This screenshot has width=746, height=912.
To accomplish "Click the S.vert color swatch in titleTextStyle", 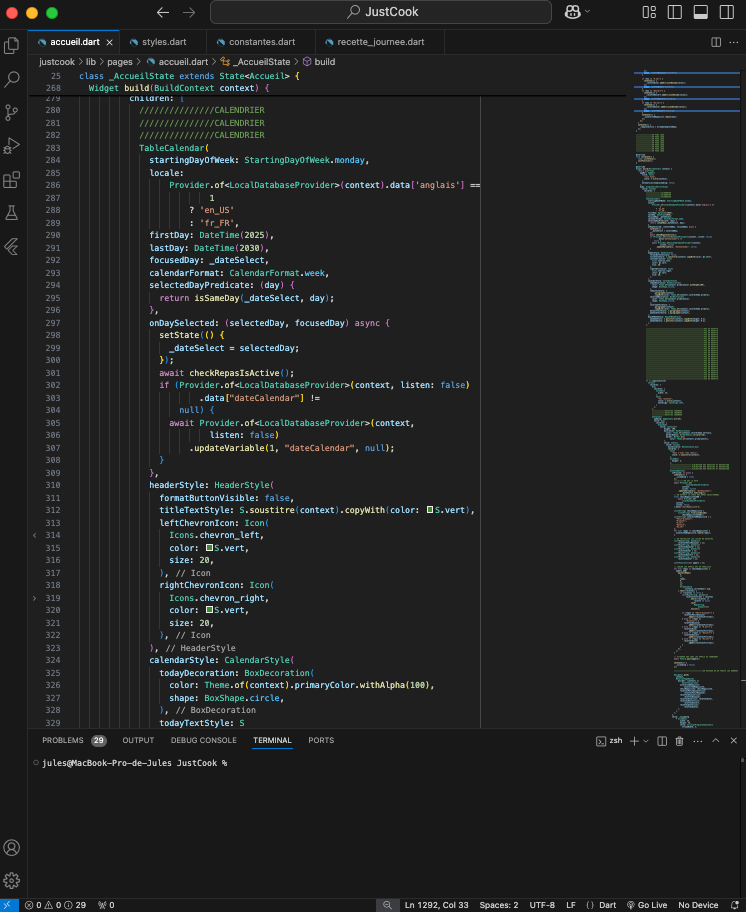I will [x=430, y=510].
